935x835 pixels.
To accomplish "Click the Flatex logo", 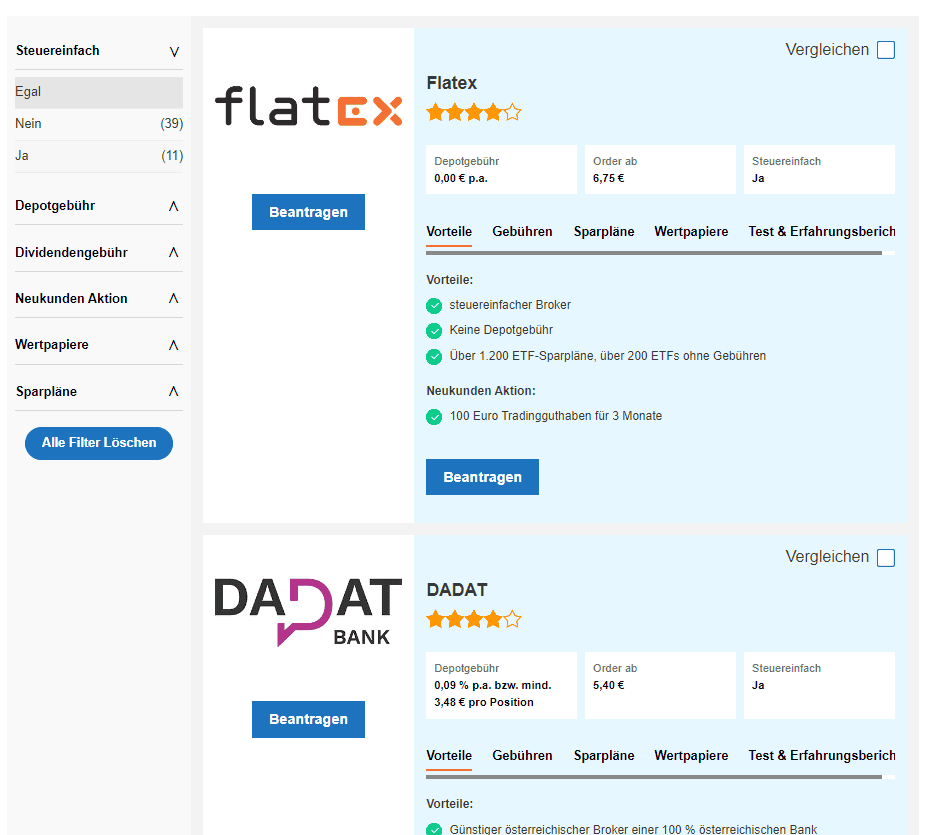I will (308, 106).
